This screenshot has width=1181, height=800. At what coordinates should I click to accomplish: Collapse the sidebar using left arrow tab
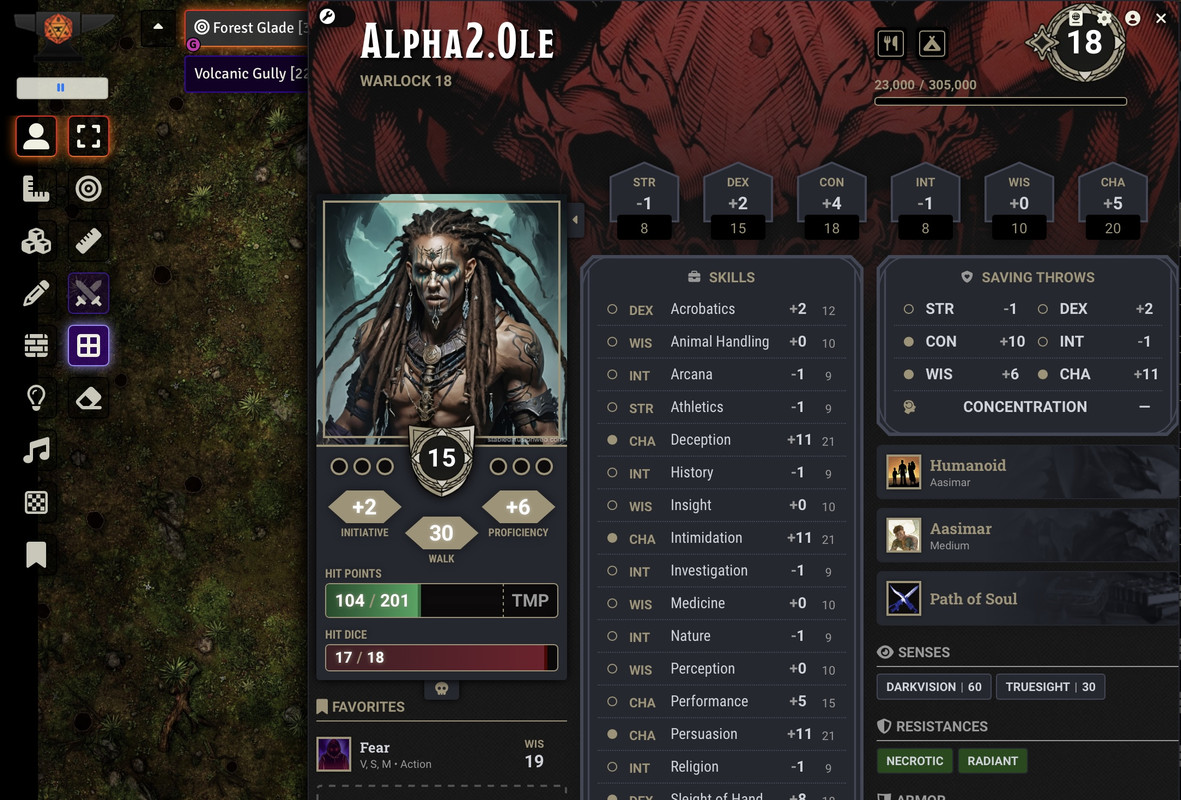coord(575,220)
